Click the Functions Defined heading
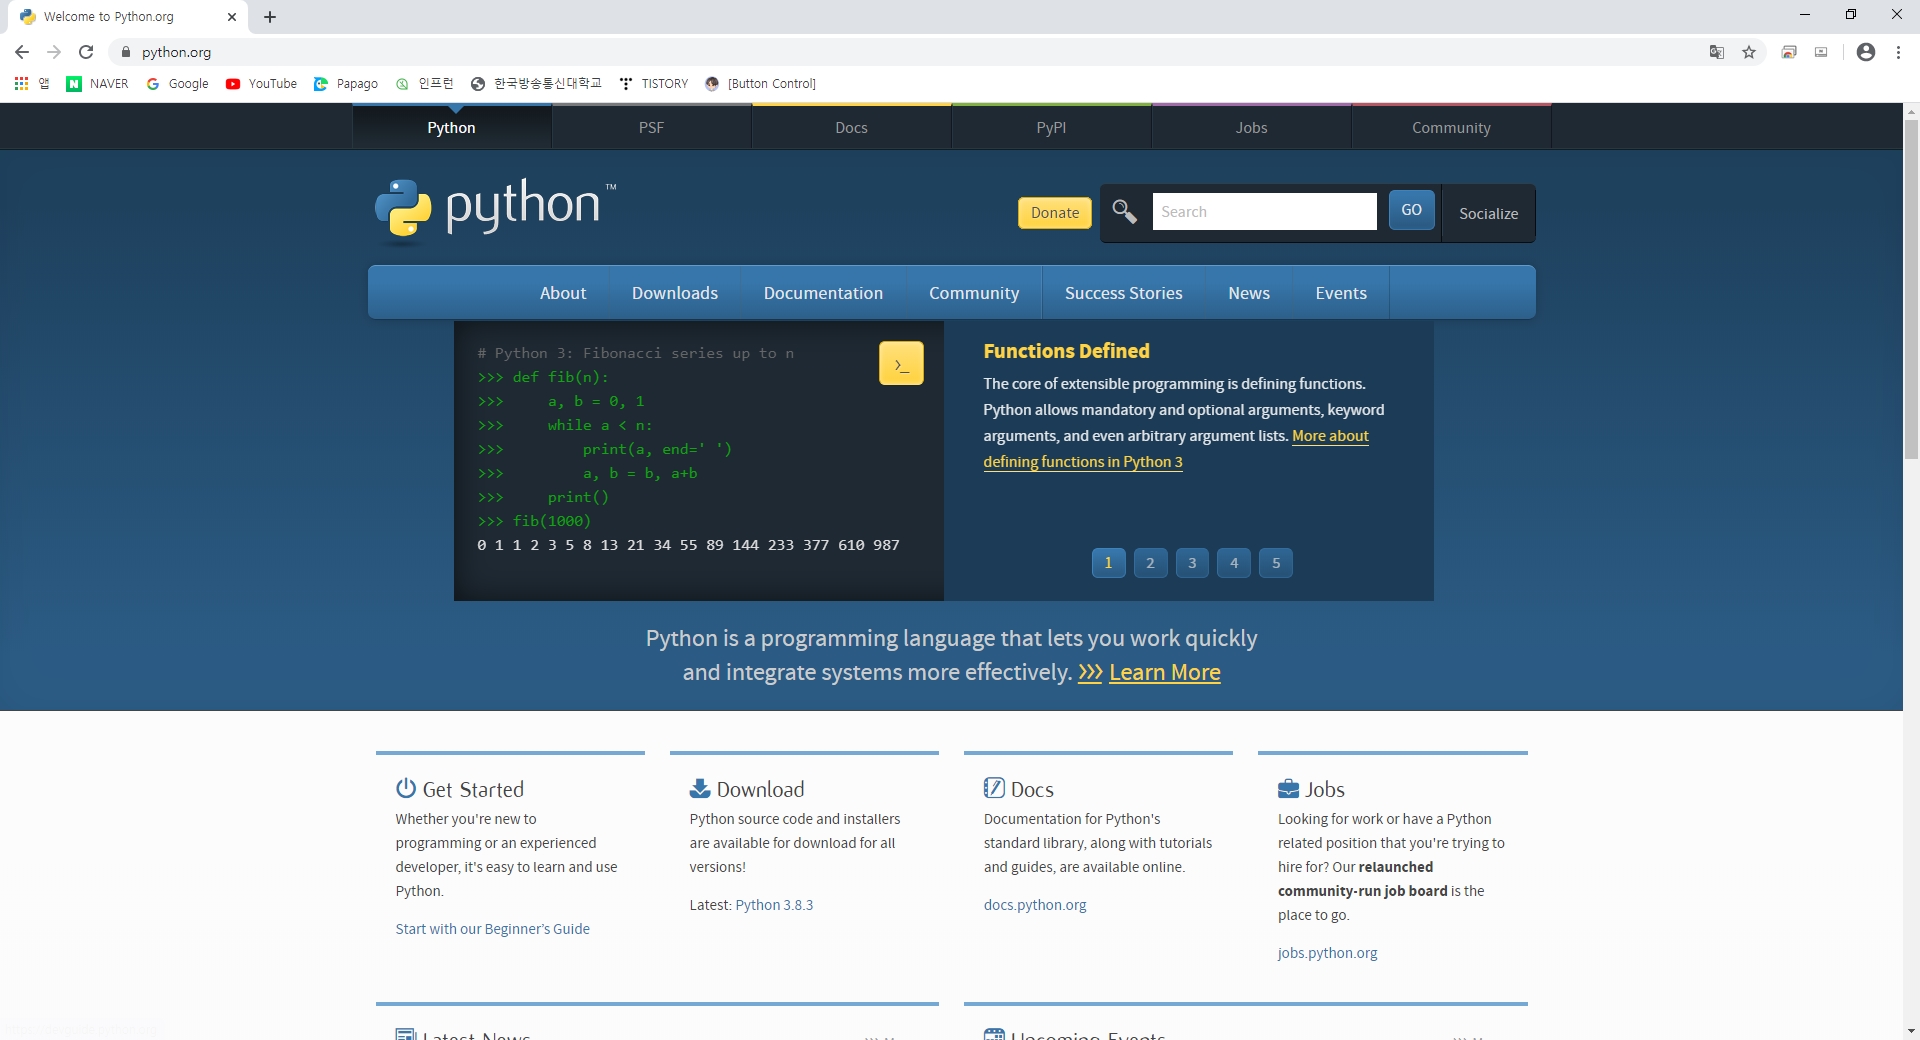The image size is (1920, 1040). pos(1066,351)
